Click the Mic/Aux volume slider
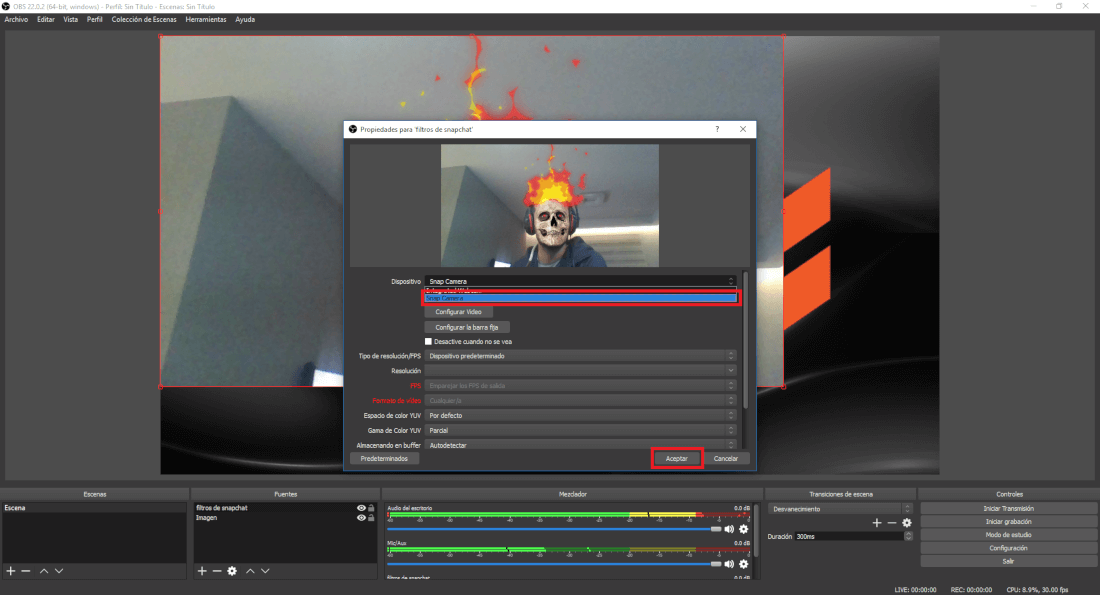The image size is (1100, 595). point(554,564)
